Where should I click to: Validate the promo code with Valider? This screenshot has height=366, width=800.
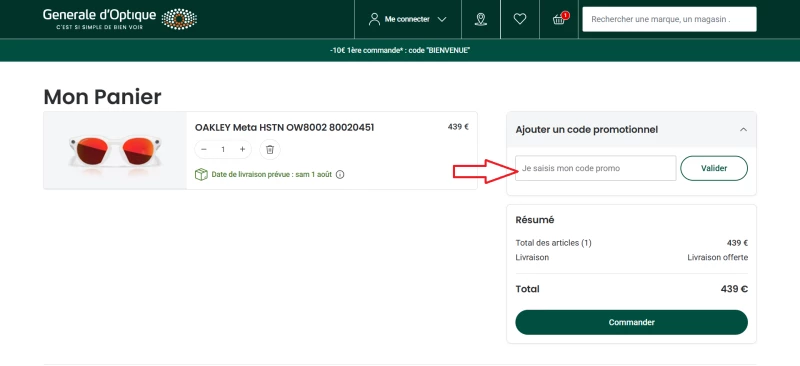(x=714, y=168)
